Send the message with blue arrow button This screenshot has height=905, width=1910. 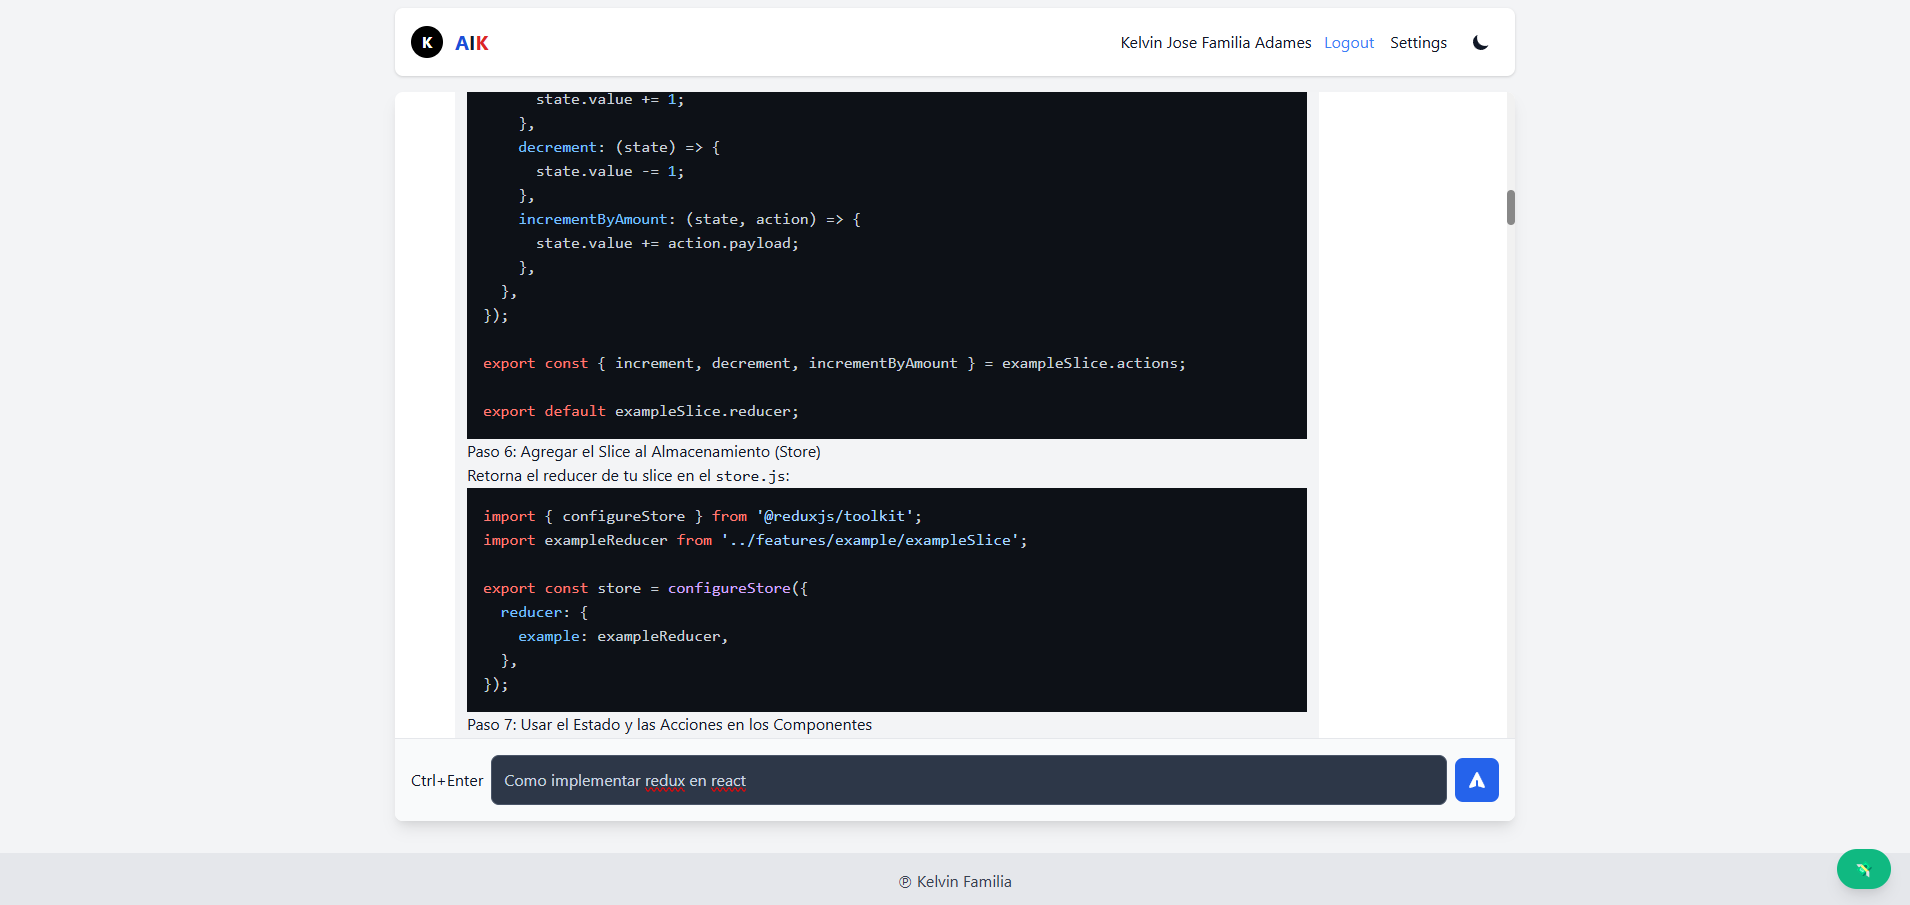[1476, 780]
